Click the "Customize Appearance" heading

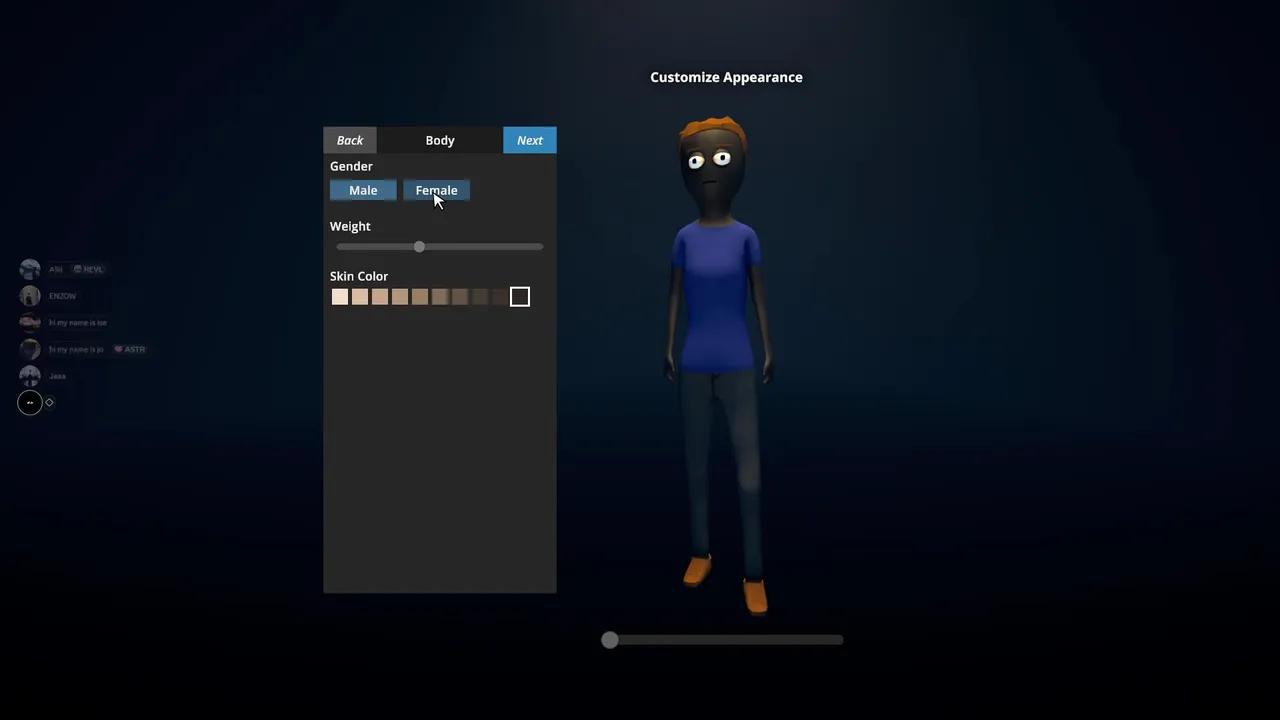click(726, 77)
